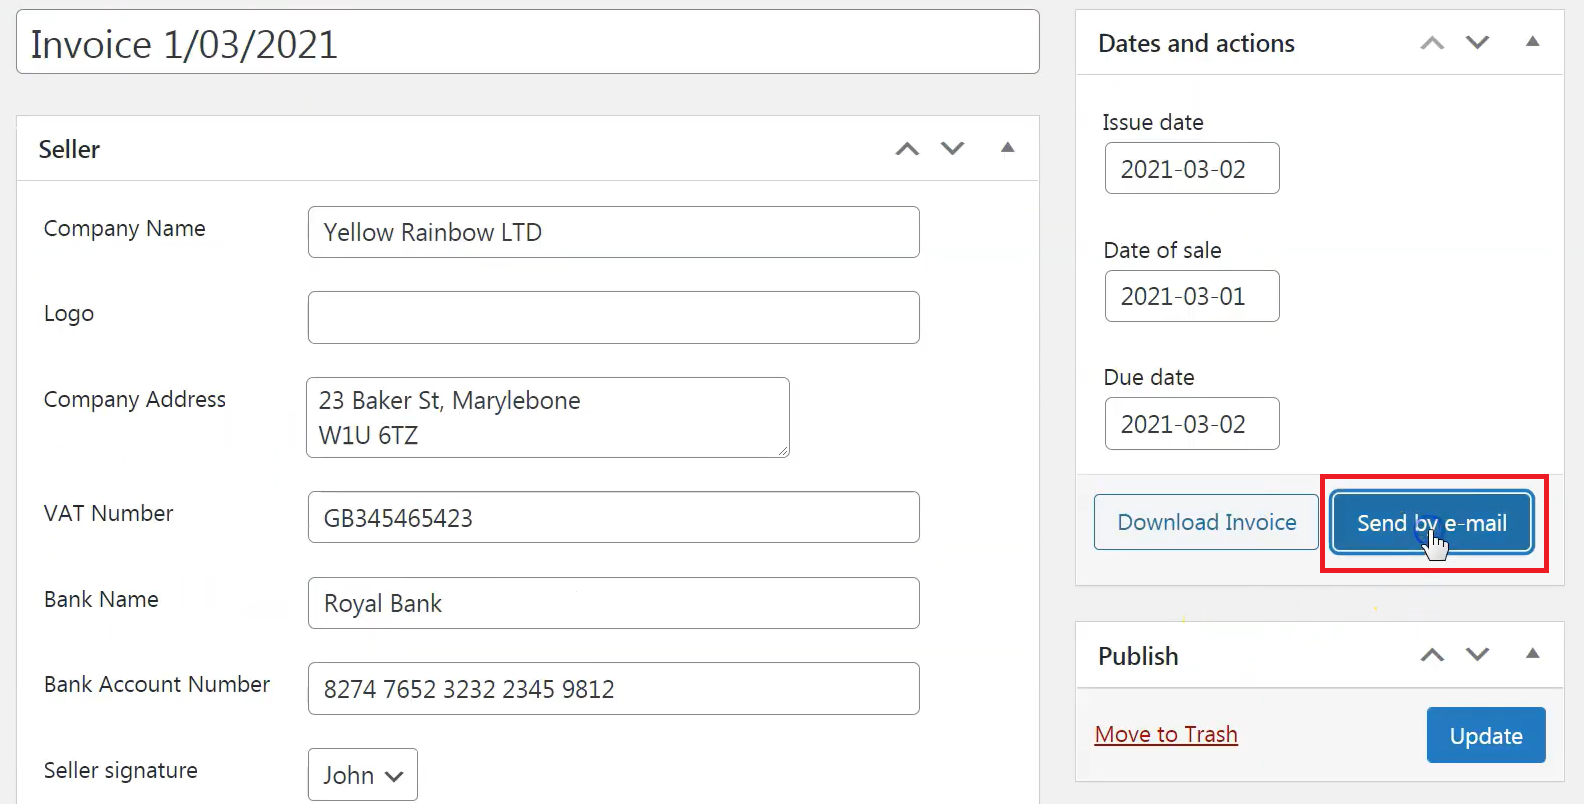The image size is (1584, 804).
Task: Click the VAT Number label
Action: coord(108,513)
